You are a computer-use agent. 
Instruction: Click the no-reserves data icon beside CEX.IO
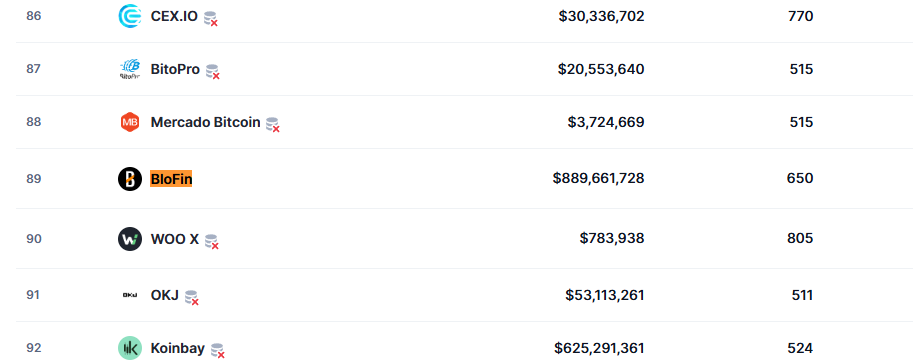pyautogui.click(x=211, y=19)
